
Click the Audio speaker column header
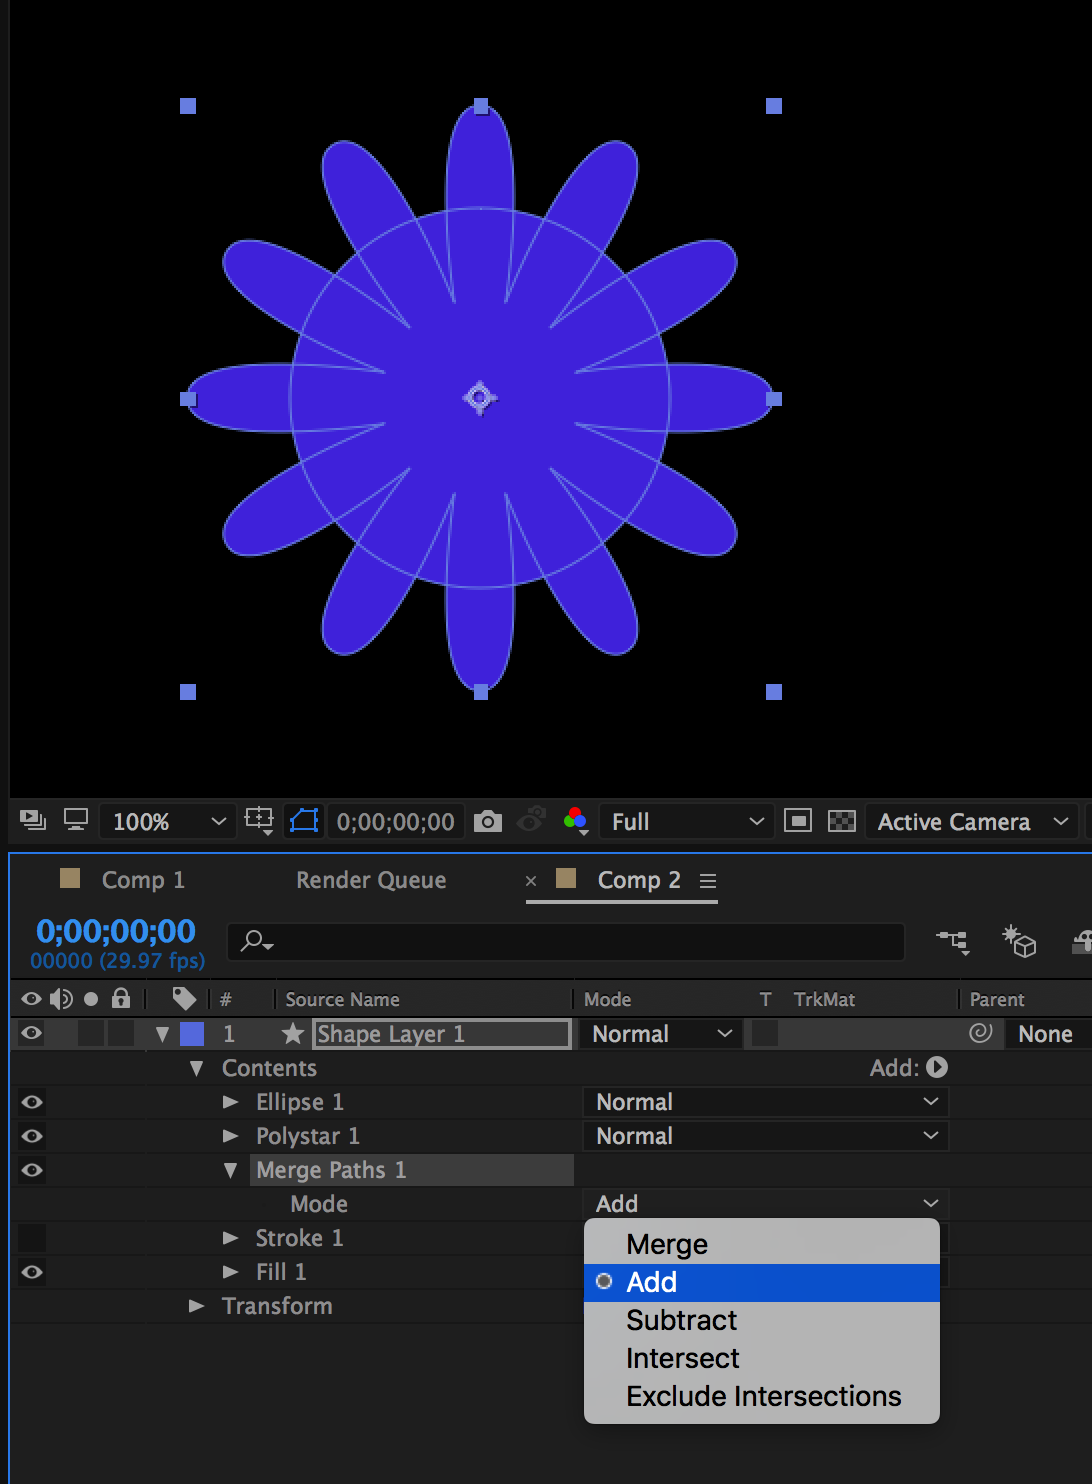tap(61, 998)
